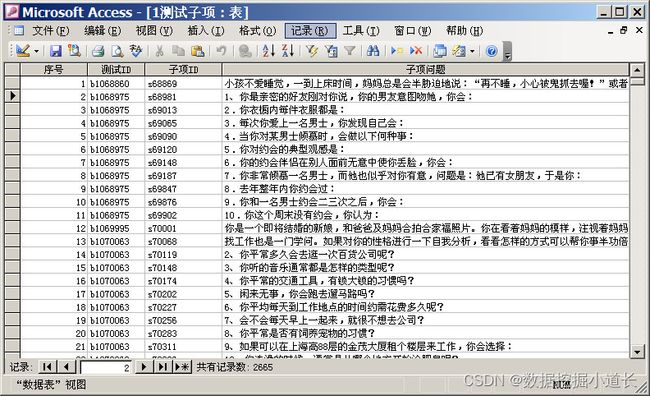The height and width of the screenshot is (396, 650).
Task: Select the 序号 column header
Action: coord(54,69)
